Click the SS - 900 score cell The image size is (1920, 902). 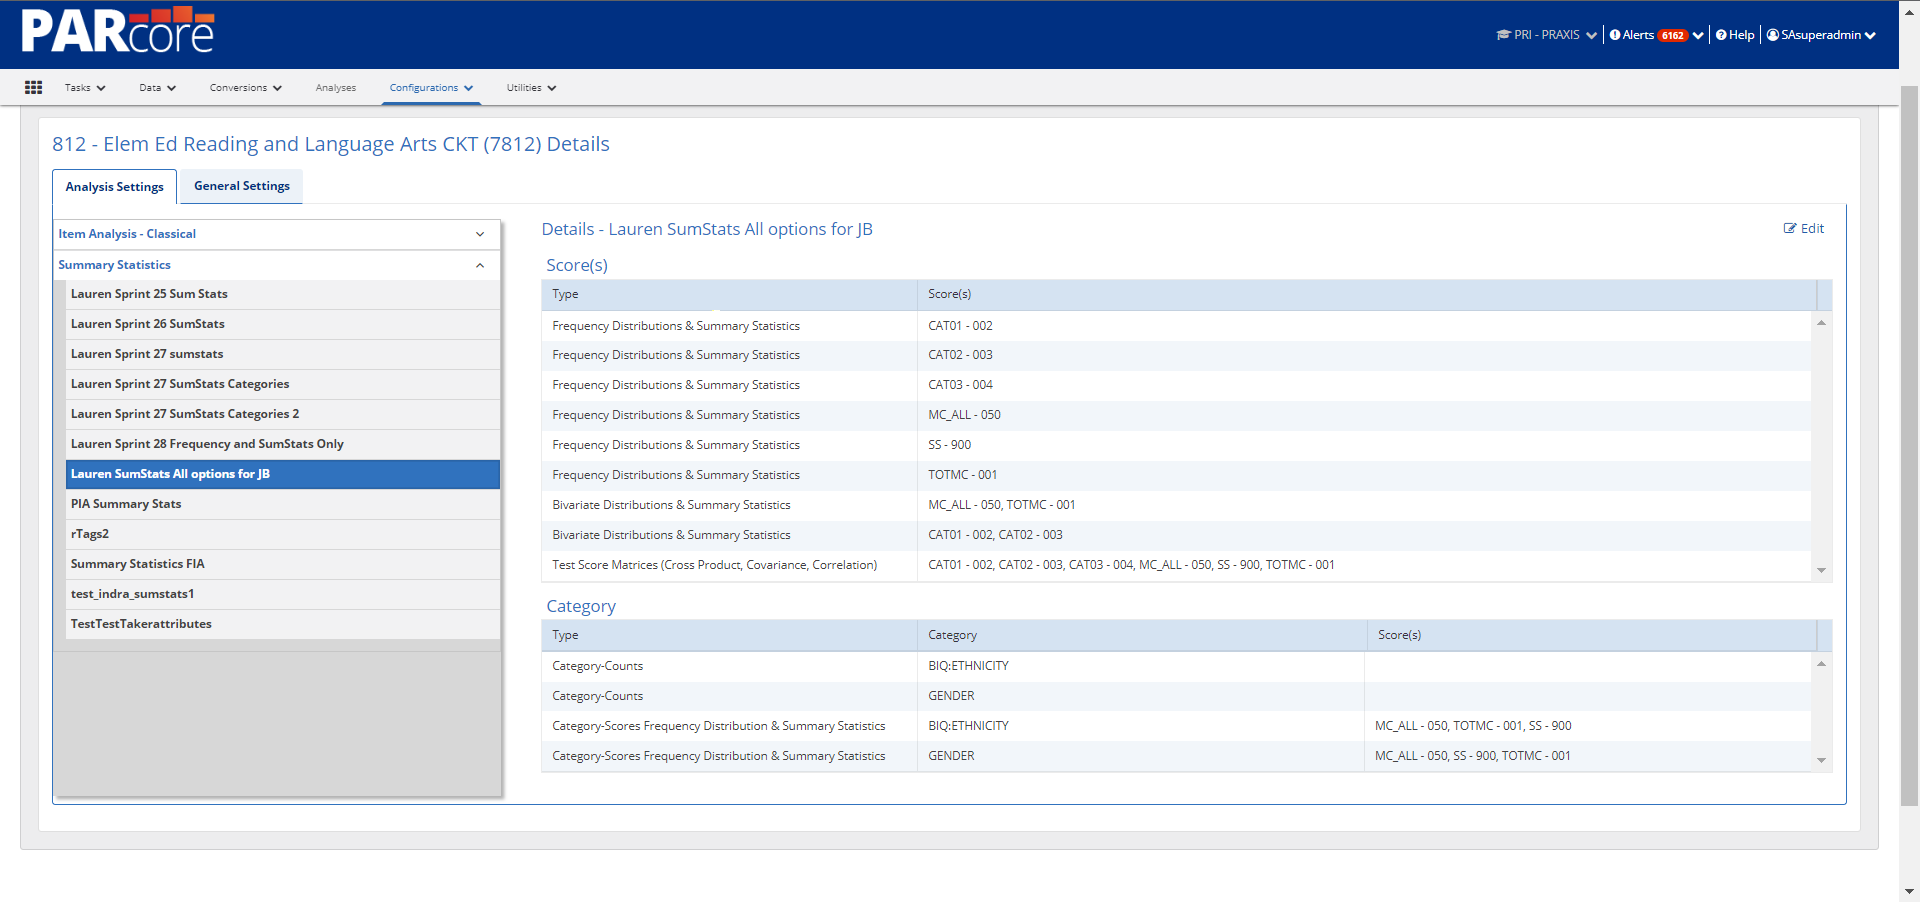coord(1364,445)
